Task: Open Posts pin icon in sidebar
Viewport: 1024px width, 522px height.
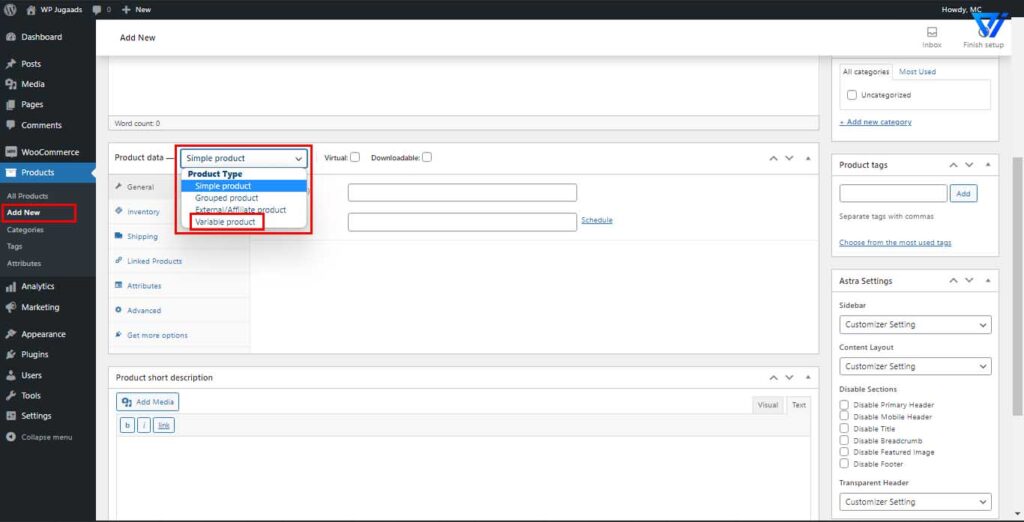Action: pyautogui.click(x=10, y=64)
